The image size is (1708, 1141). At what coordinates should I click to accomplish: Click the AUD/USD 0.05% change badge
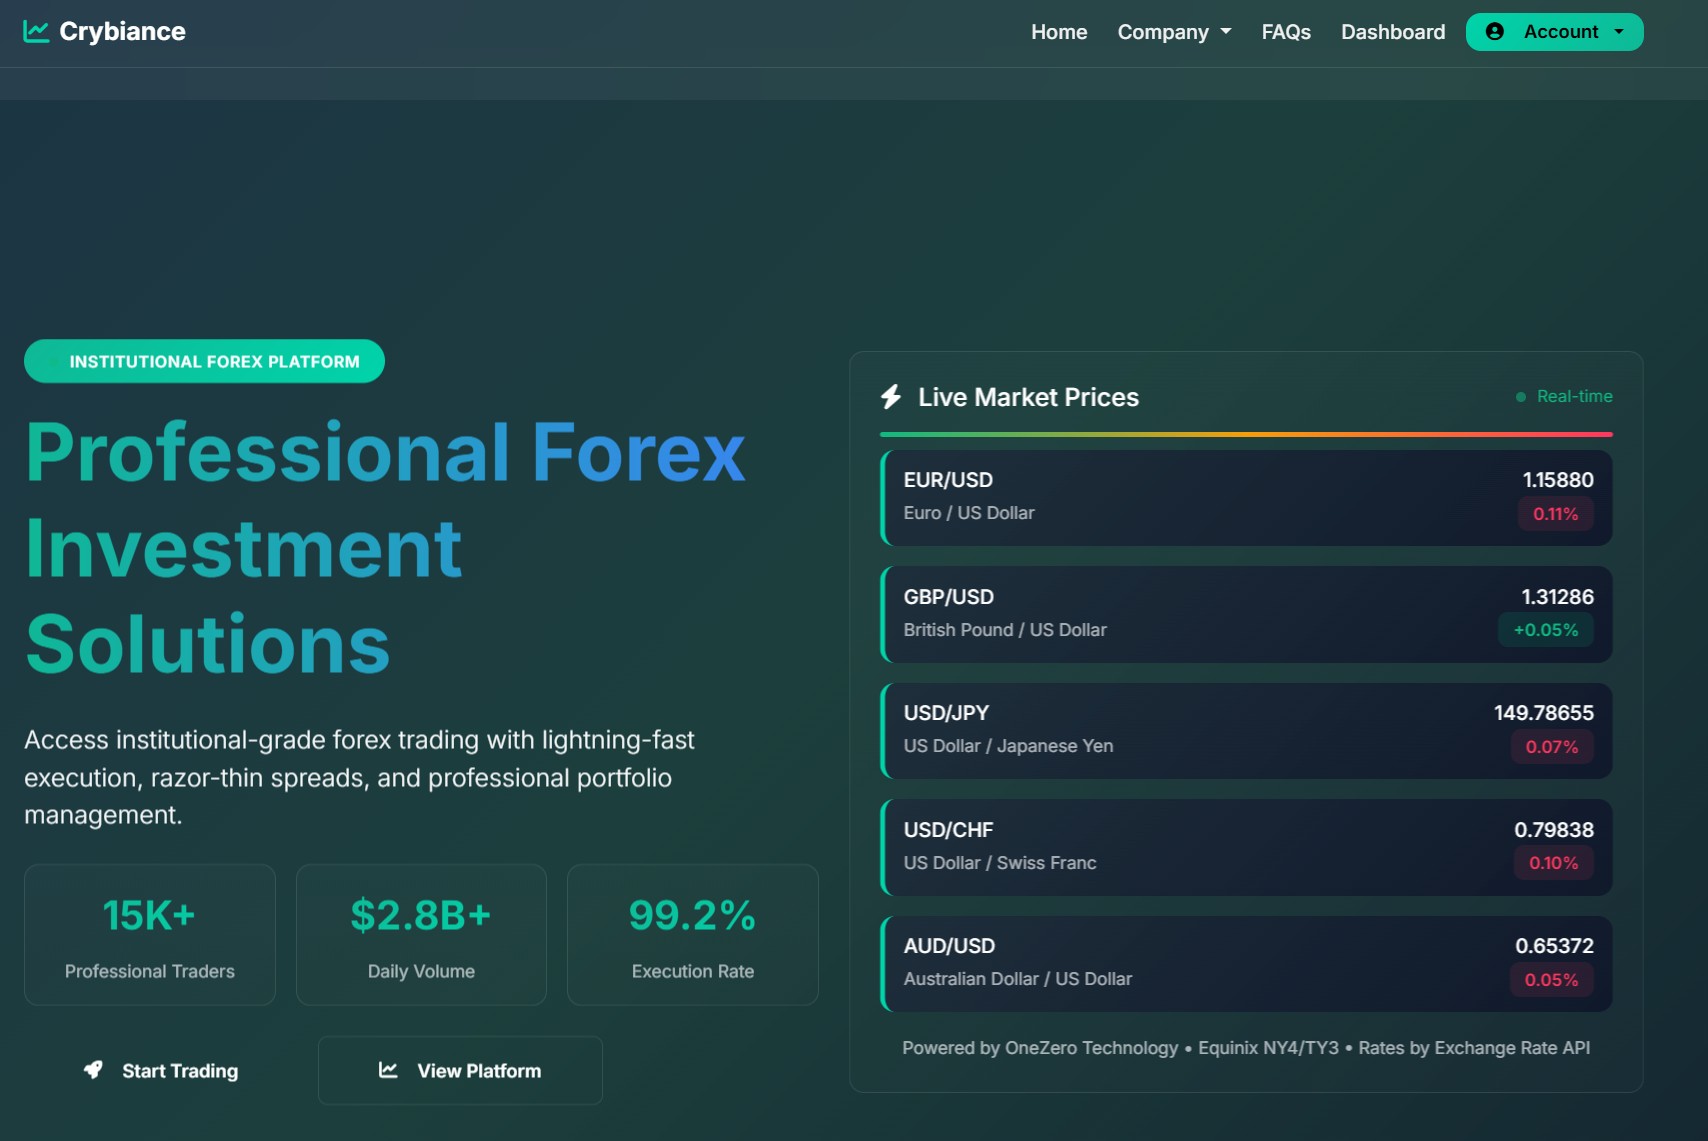click(x=1550, y=980)
